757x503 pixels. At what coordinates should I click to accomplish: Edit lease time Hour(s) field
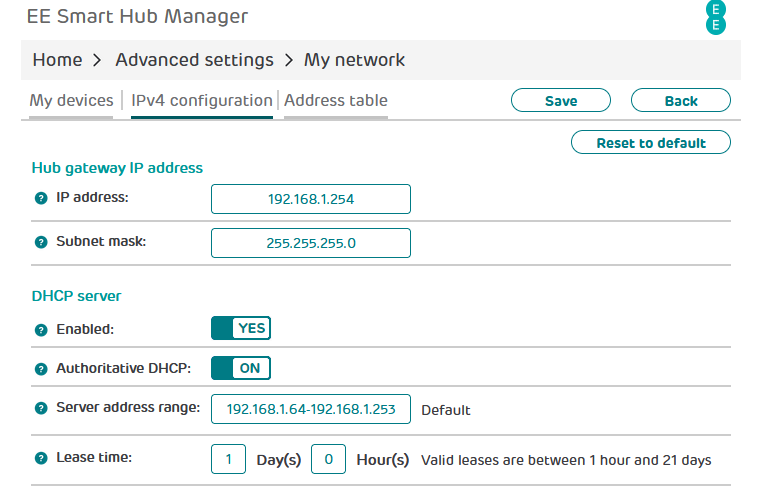tap(328, 459)
